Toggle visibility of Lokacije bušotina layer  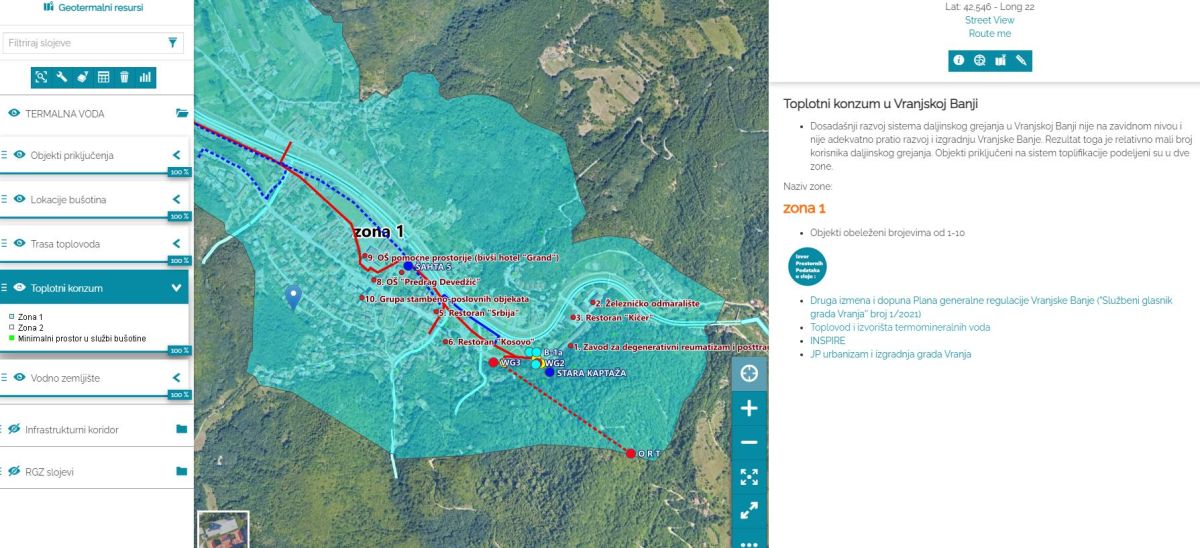tap(19, 199)
